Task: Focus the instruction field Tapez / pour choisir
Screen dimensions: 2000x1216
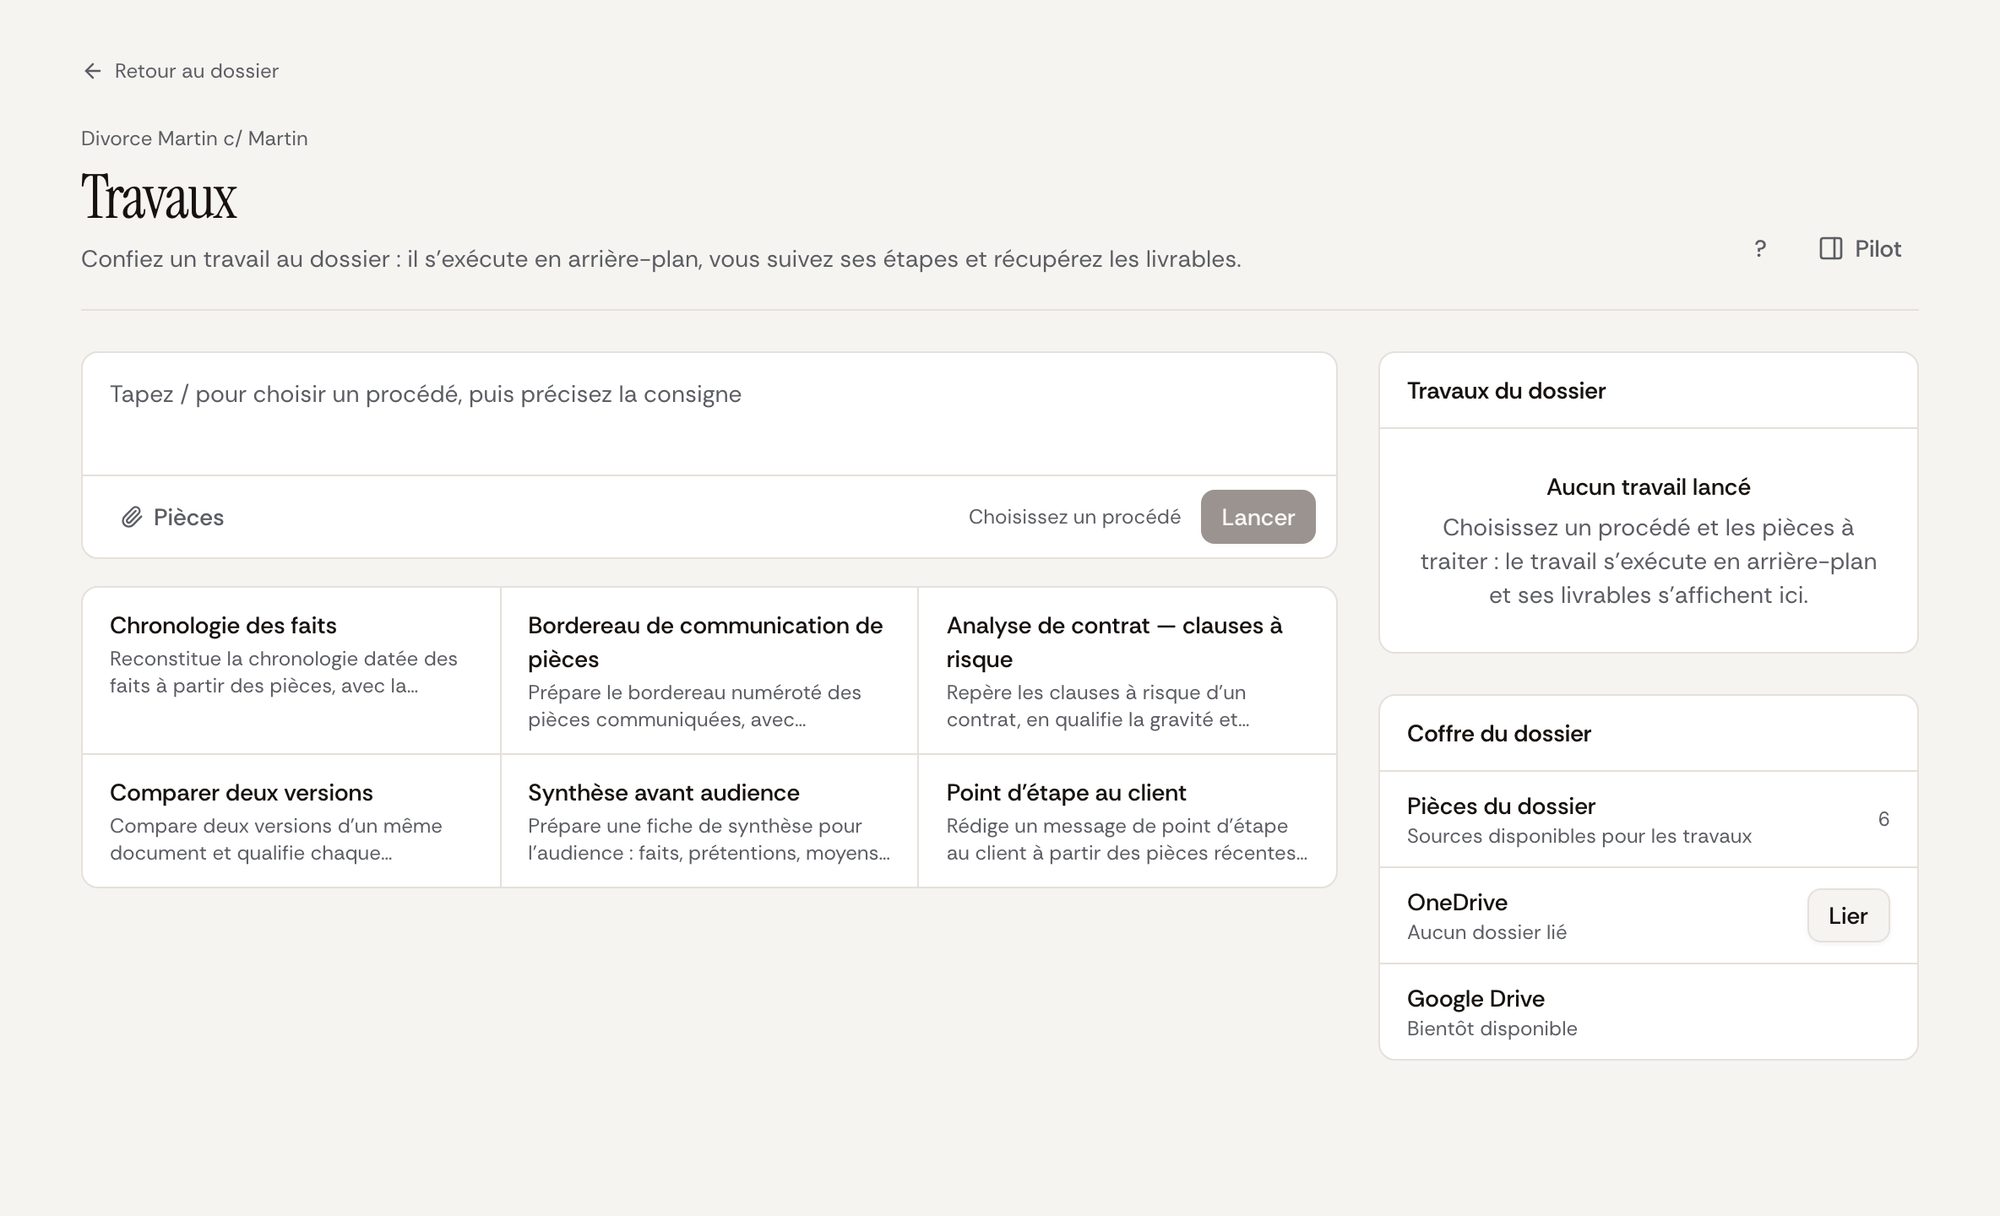Action: (x=709, y=414)
